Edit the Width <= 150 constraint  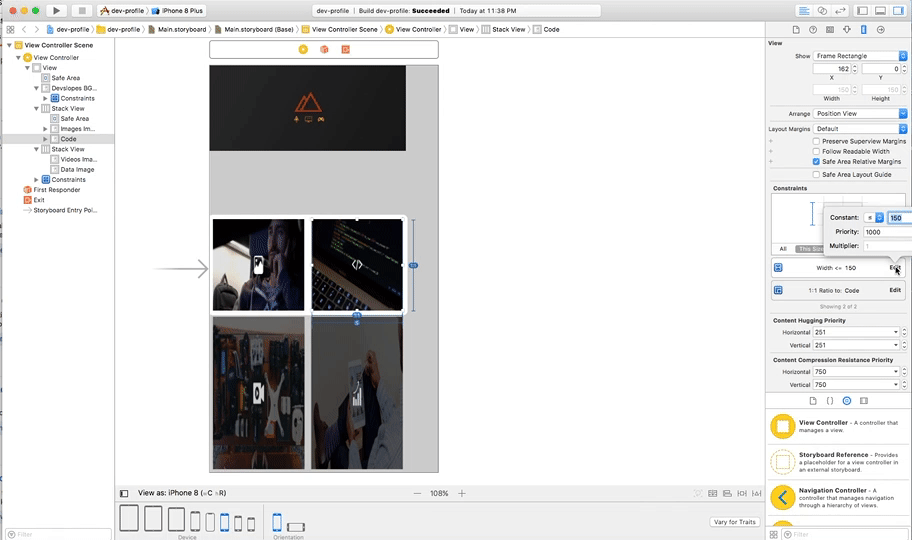point(895,268)
